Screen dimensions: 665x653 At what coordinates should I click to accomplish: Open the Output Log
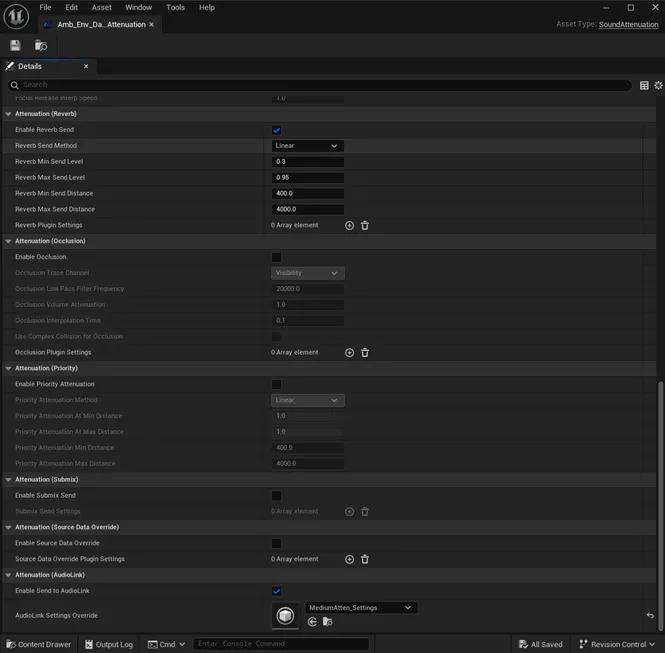[x=109, y=645]
